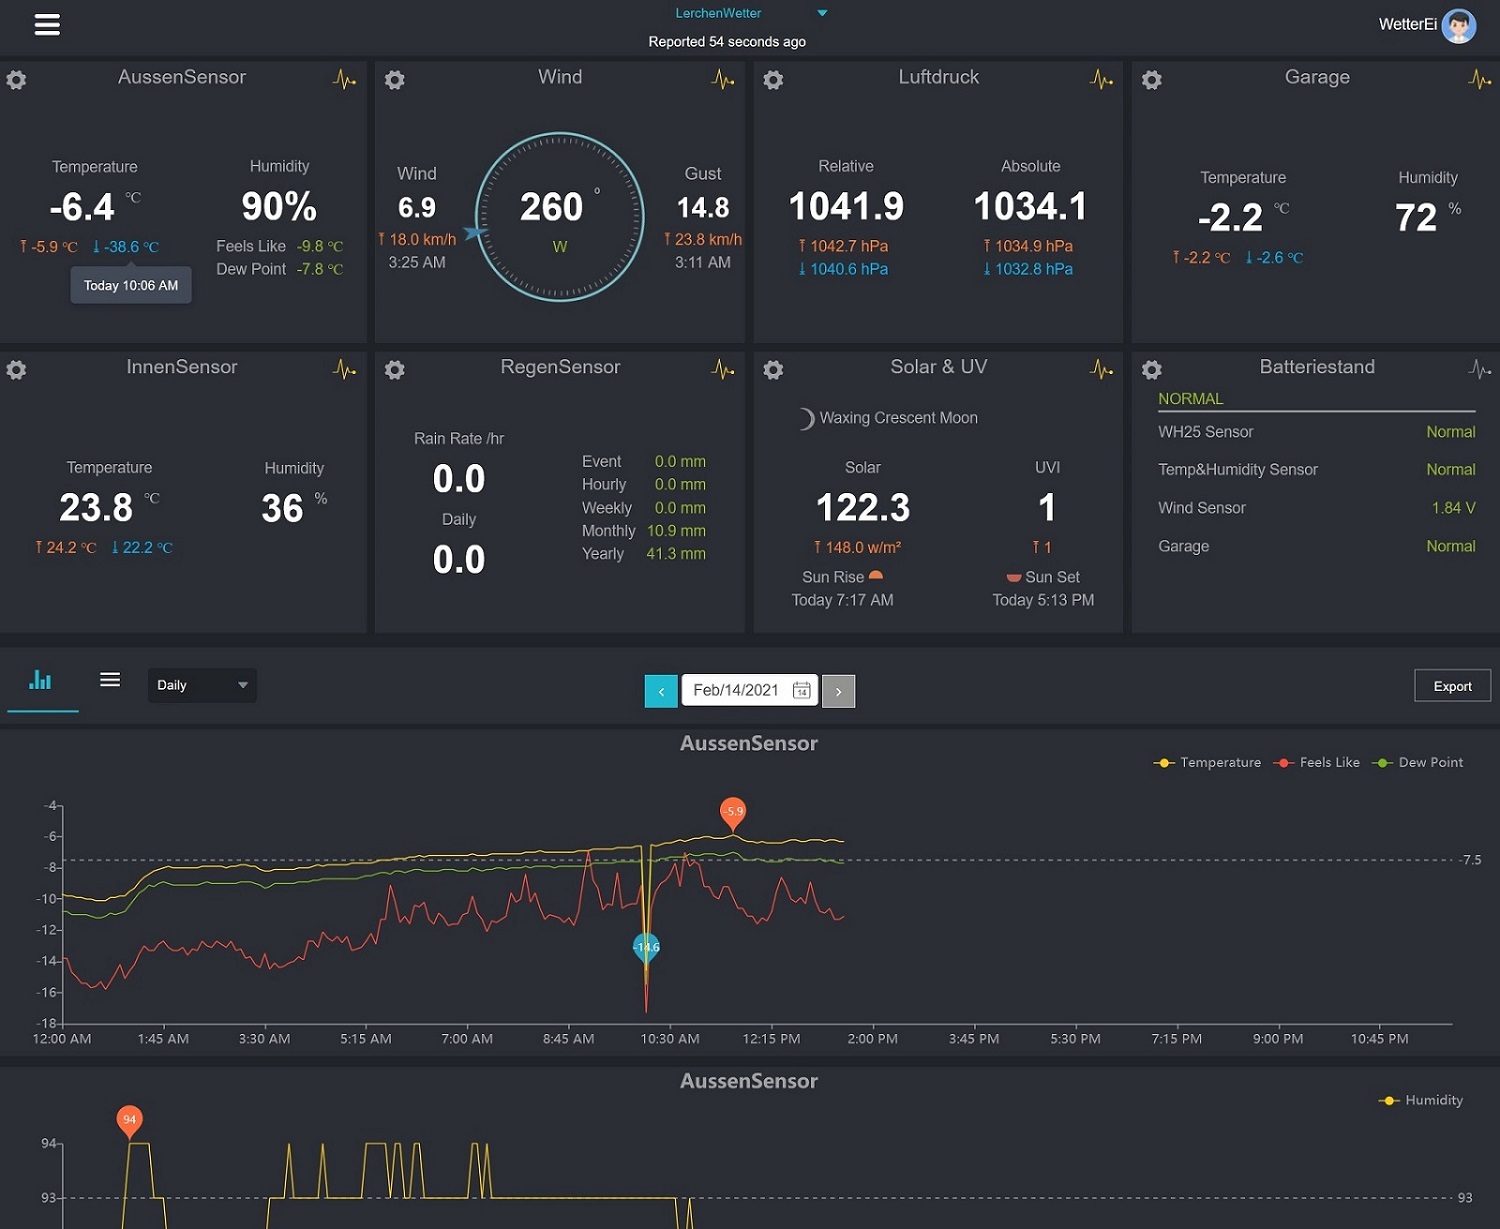1500x1229 pixels.
Task: Toggle Humidity series in legend
Action: [x=1420, y=1100]
